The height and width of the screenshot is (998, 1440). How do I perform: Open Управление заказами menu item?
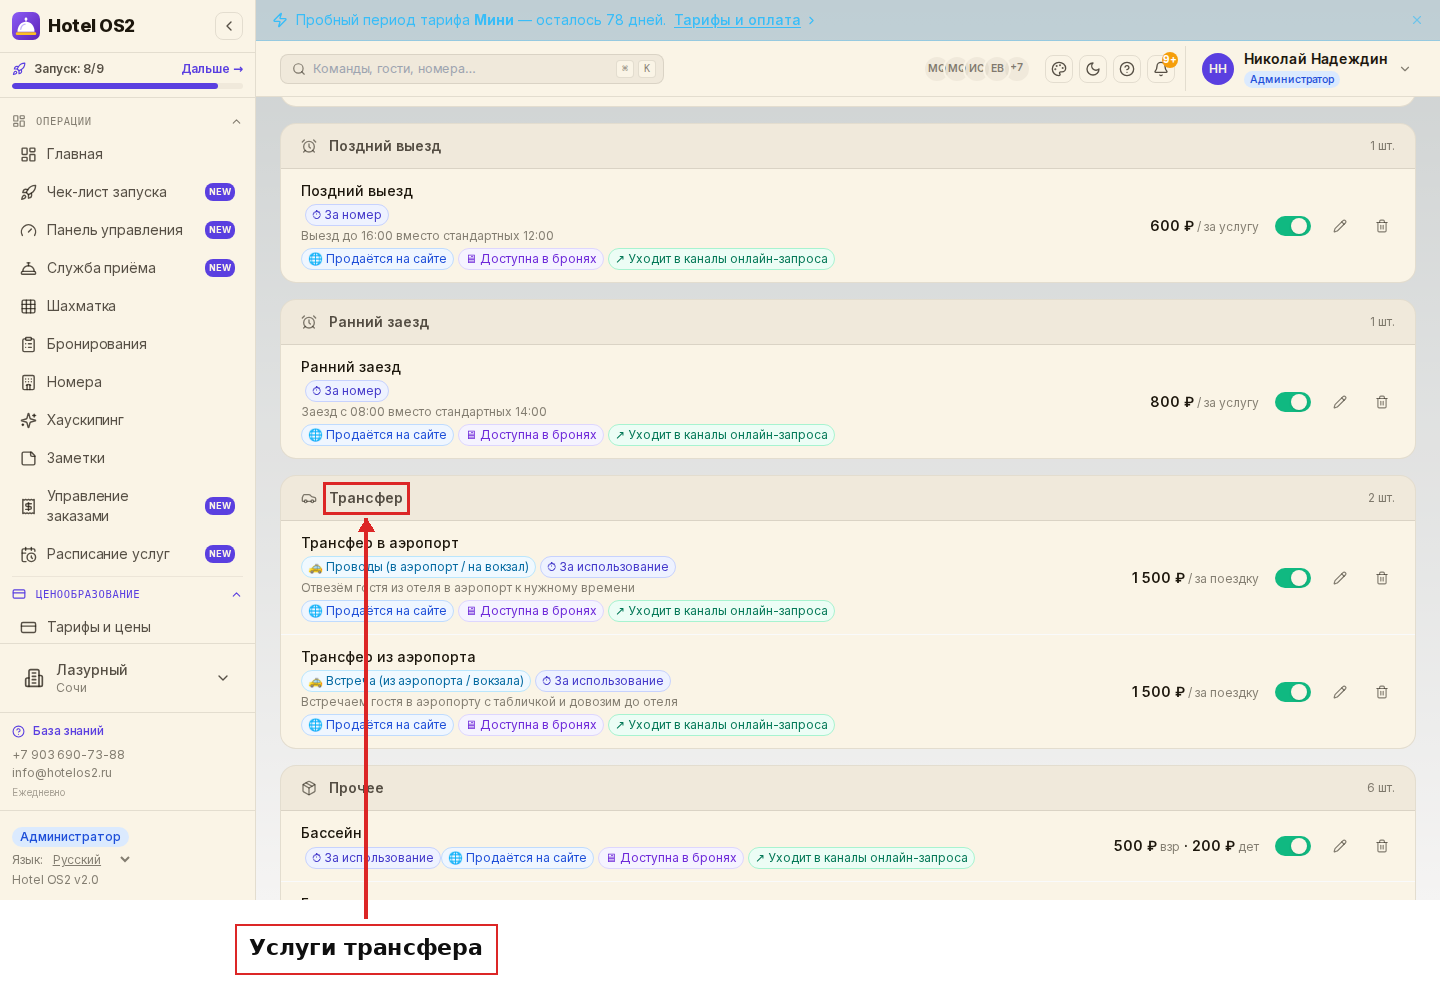pos(127,506)
